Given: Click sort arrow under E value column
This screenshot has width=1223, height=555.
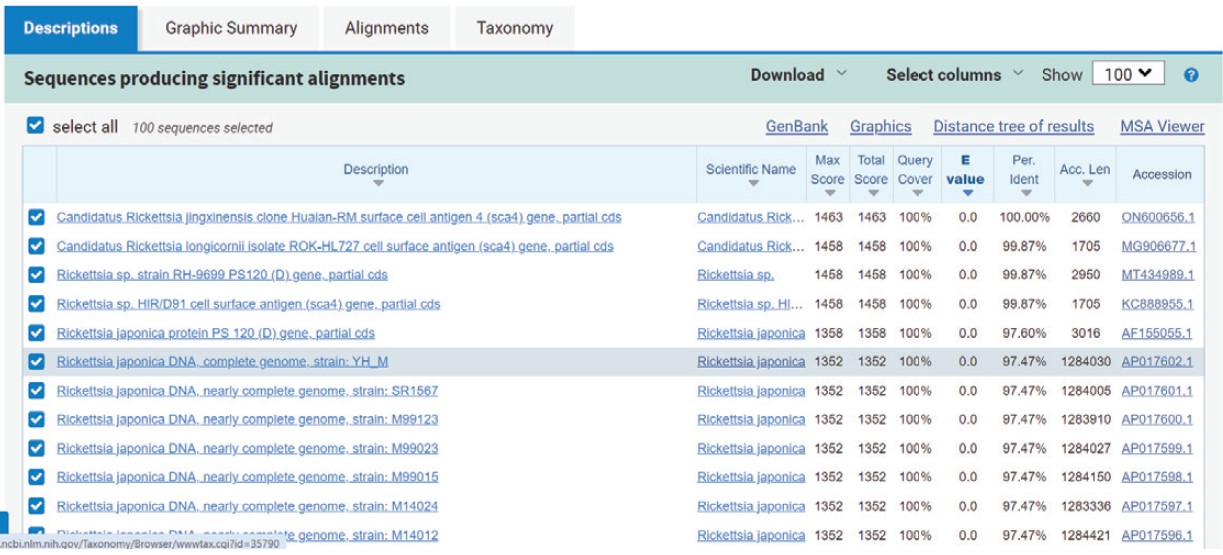Looking at the screenshot, I should click(966, 193).
